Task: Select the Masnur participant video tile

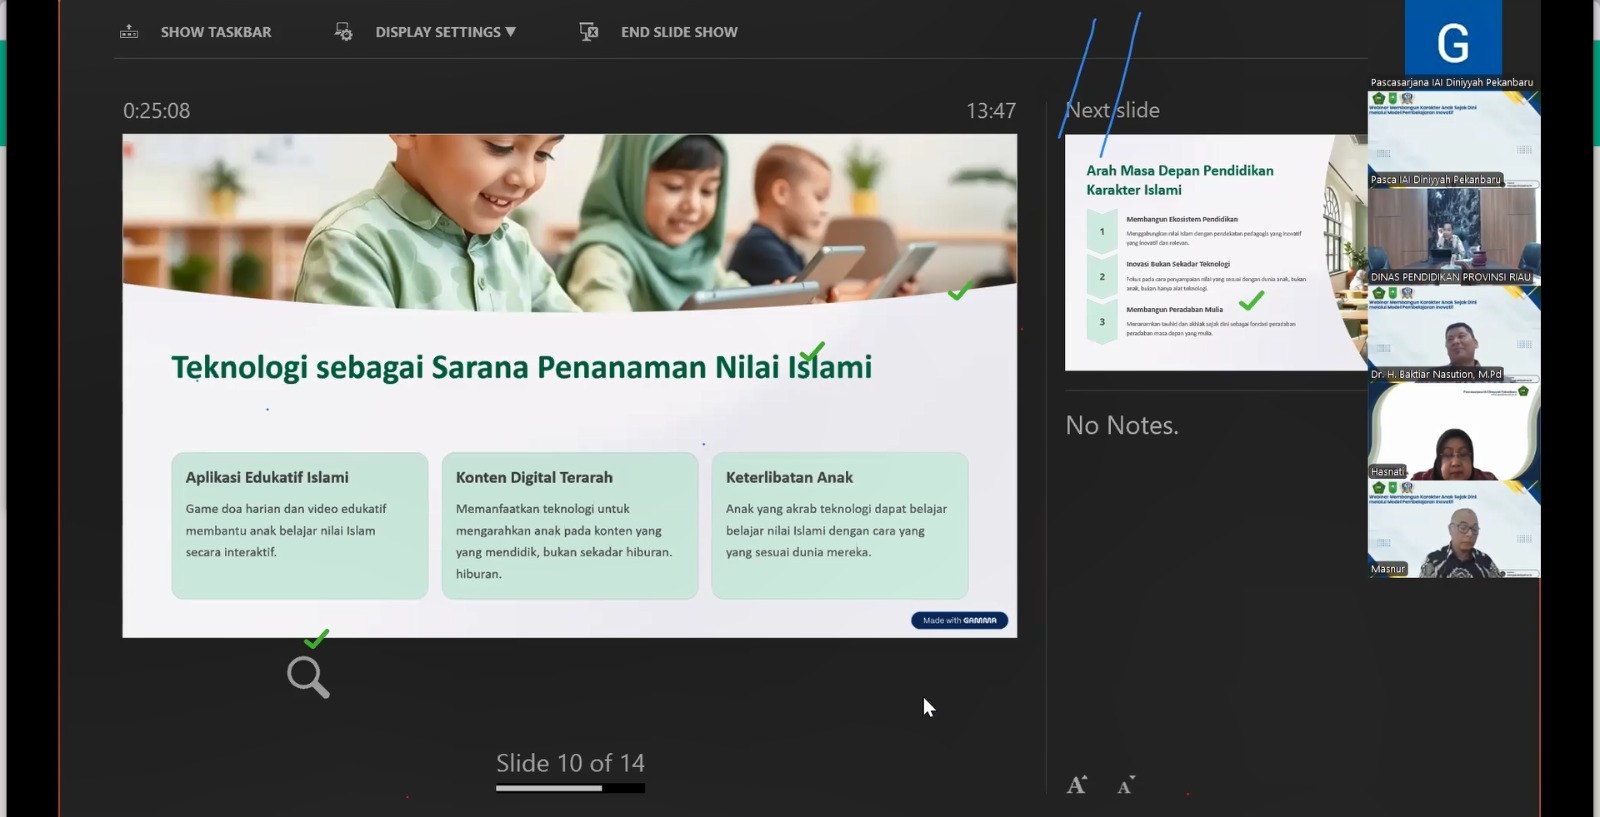Action: coord(1454,529)
